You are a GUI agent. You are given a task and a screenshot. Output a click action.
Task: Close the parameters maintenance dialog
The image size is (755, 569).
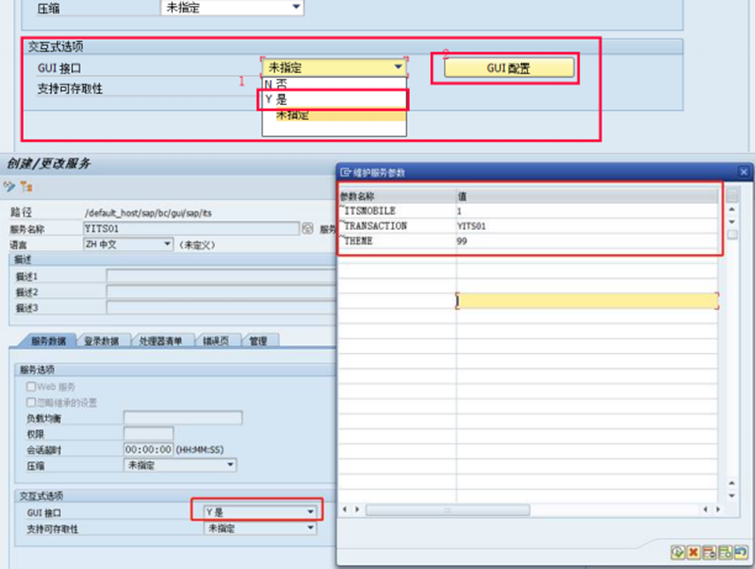(743, 172)
